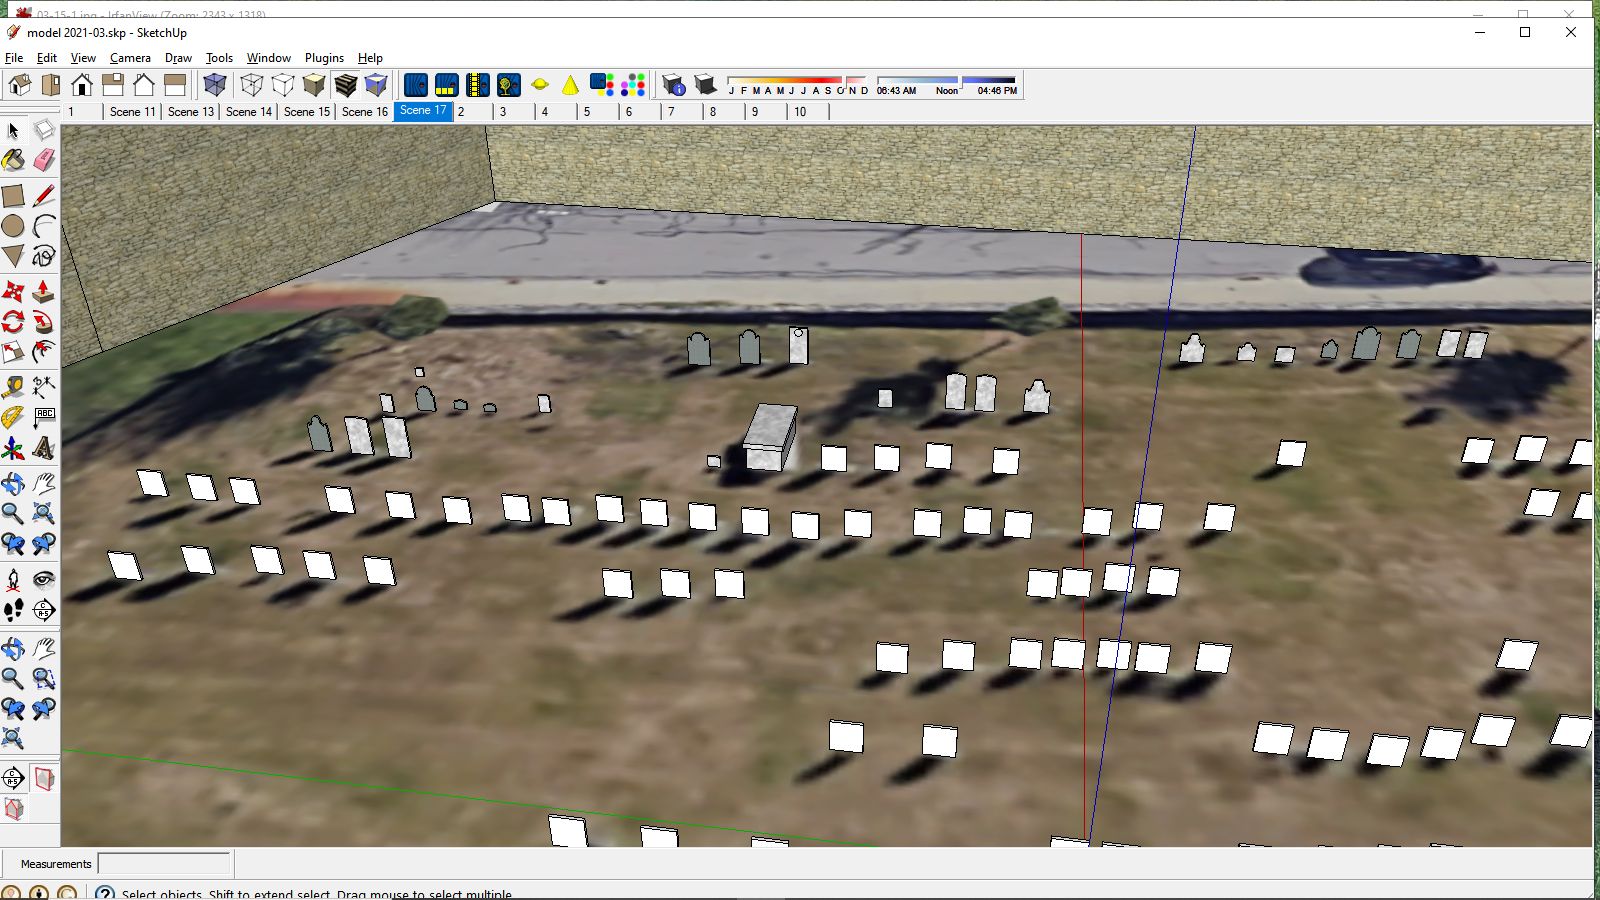
Task: Activate the Push/Pull tool
Action: pyautogui.click(x=46, y=291)
